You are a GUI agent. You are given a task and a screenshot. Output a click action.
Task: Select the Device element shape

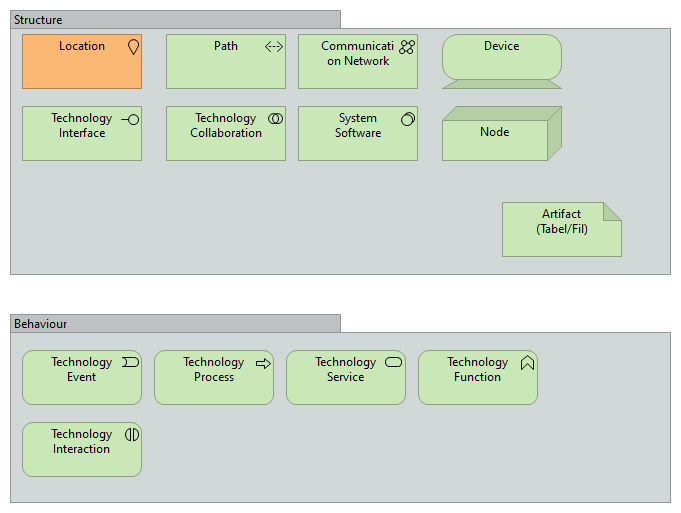coord(501,62)
